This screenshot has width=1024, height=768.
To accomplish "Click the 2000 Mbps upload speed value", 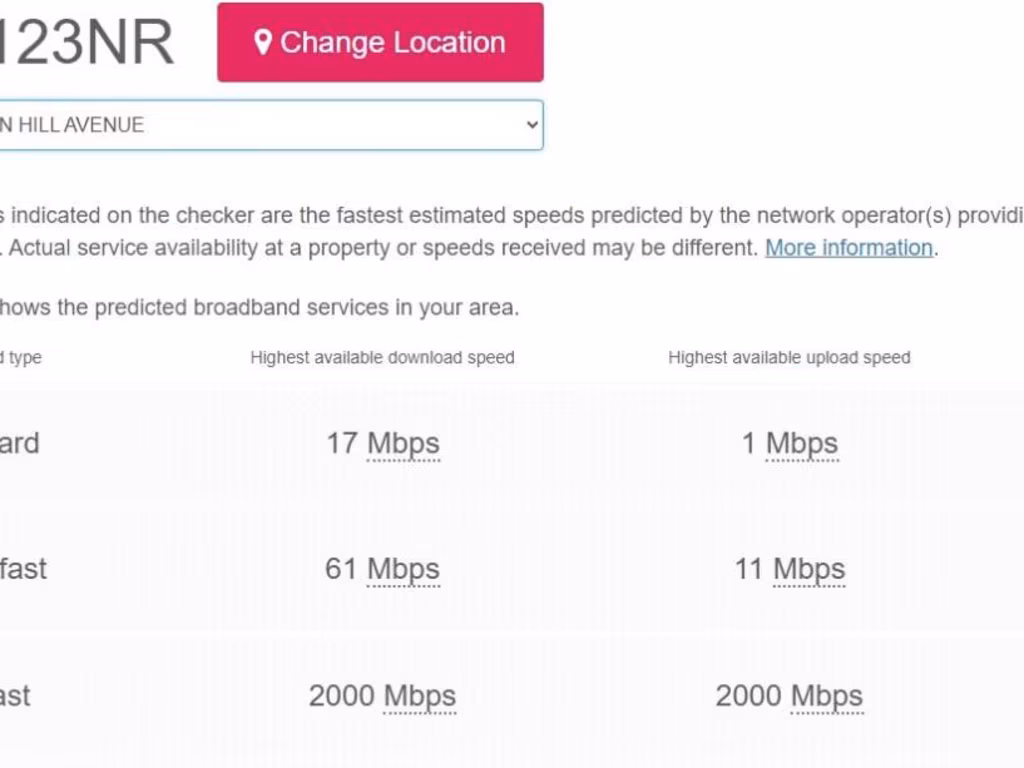I will pos(790,695).
